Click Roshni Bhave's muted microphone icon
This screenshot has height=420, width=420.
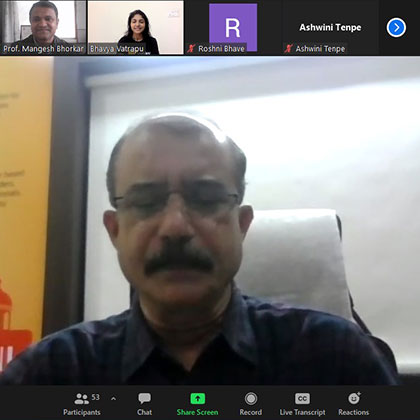click(191, 49)
